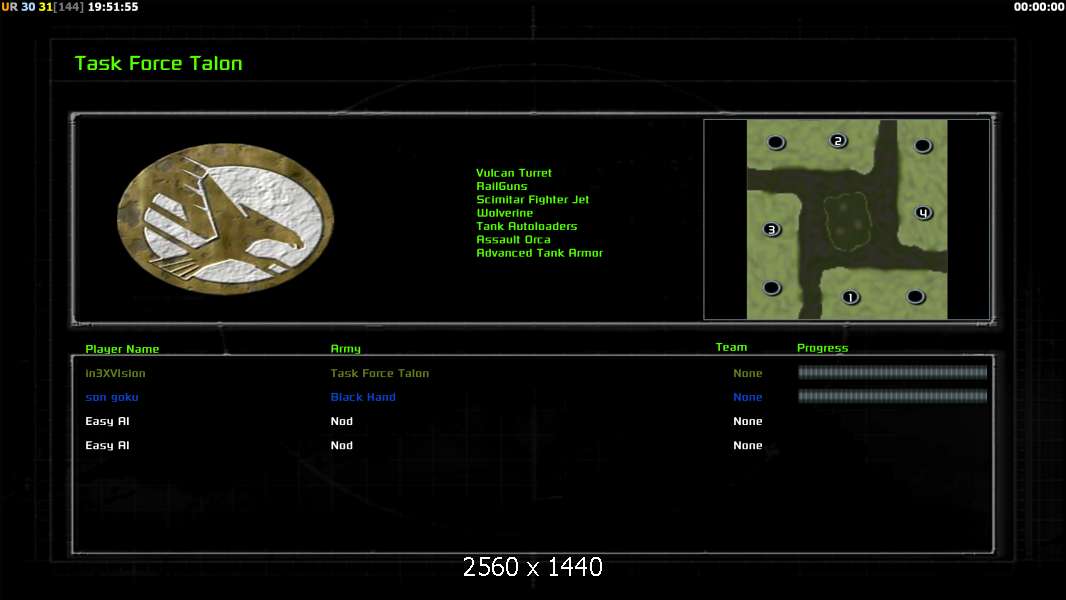
Task: Click the Army column header
Action: coord(345,349)
